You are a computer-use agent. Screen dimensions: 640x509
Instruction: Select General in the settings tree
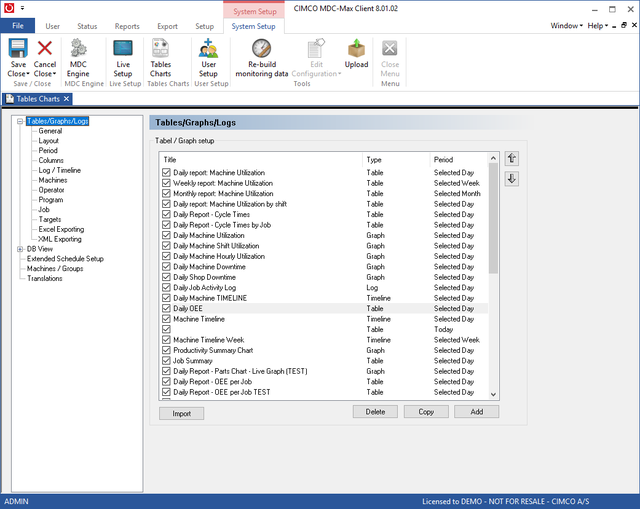click(x=50, y=131)
